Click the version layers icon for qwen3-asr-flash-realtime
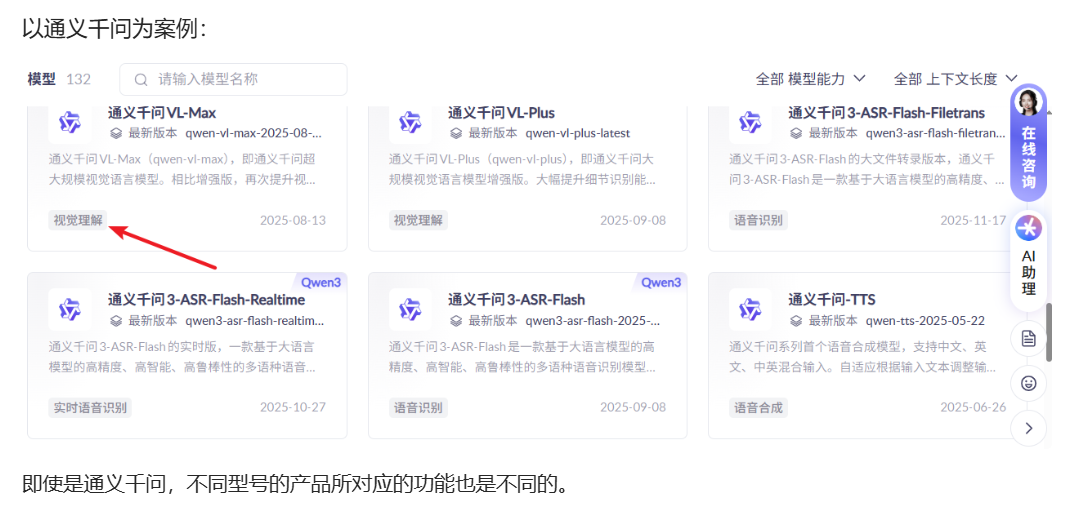Viewport: 1086px width, 521px height. pos(116,321)
